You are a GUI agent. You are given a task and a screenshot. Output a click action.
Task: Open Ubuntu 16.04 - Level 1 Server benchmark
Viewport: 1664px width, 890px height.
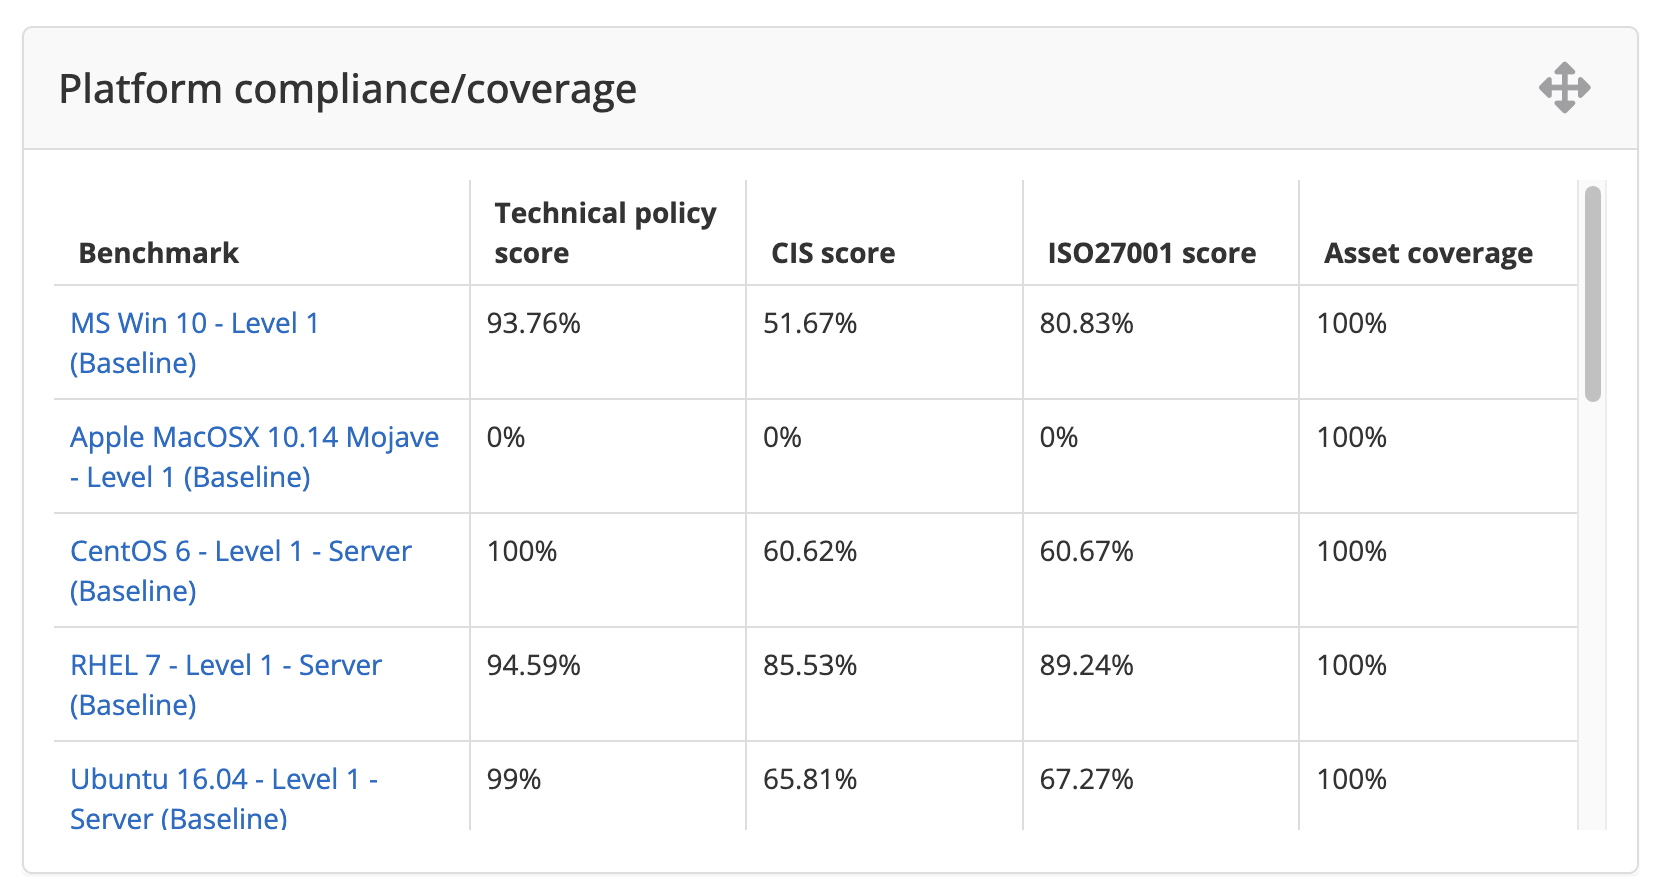pyautogui.click(x=223, y=780)
